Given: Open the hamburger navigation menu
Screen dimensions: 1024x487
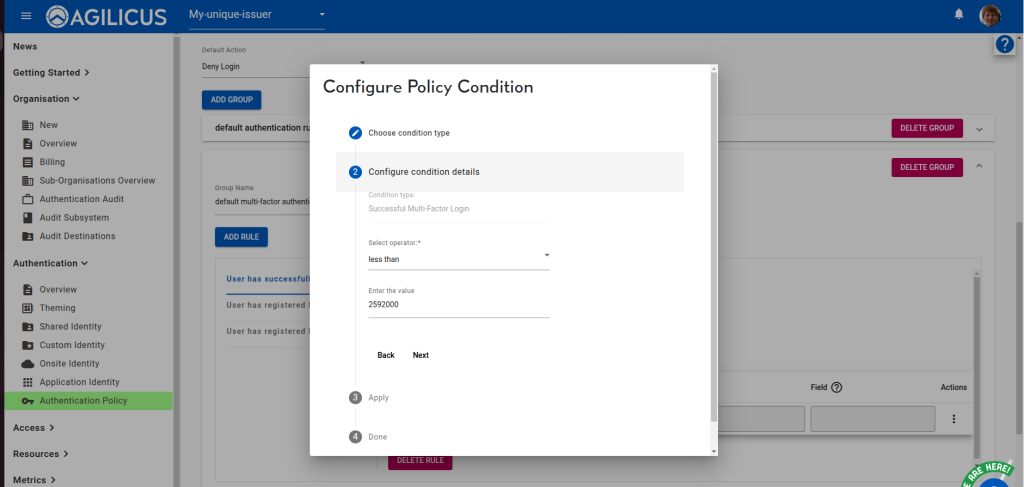Looking at the screenshot, I should click(x=26, y=15).
